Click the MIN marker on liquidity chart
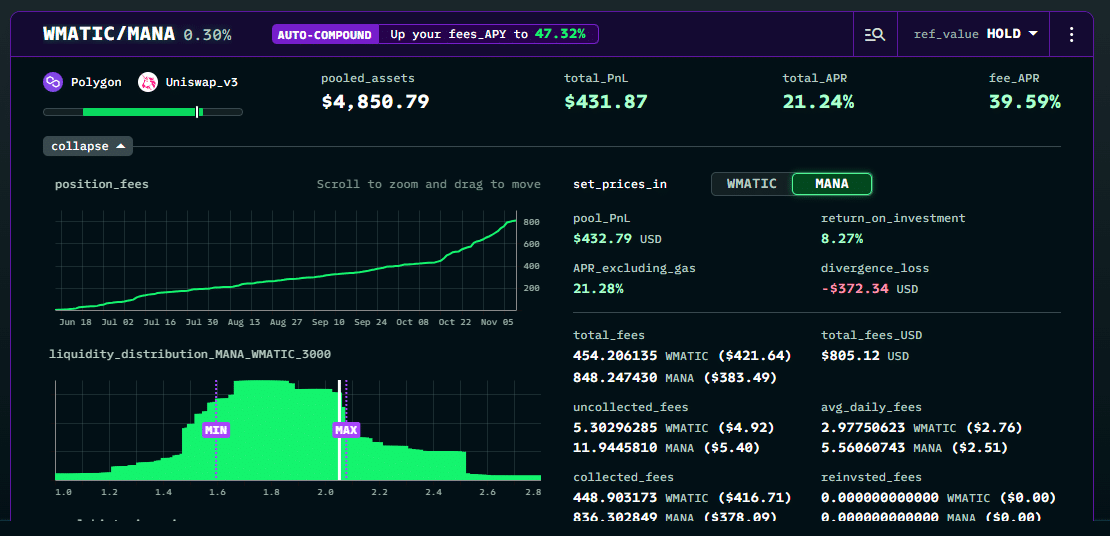1110x536 pixels. pos(216,430)
